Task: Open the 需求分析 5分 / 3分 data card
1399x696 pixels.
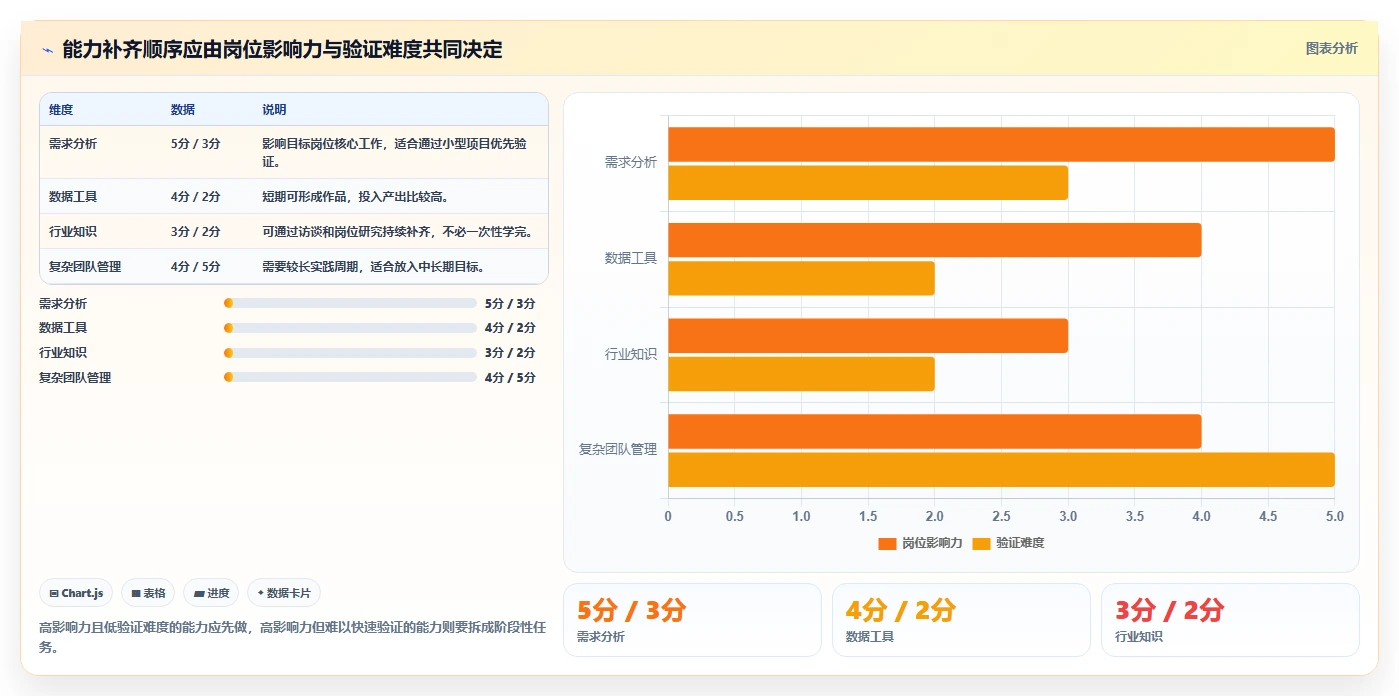Action: pos(692,620)
